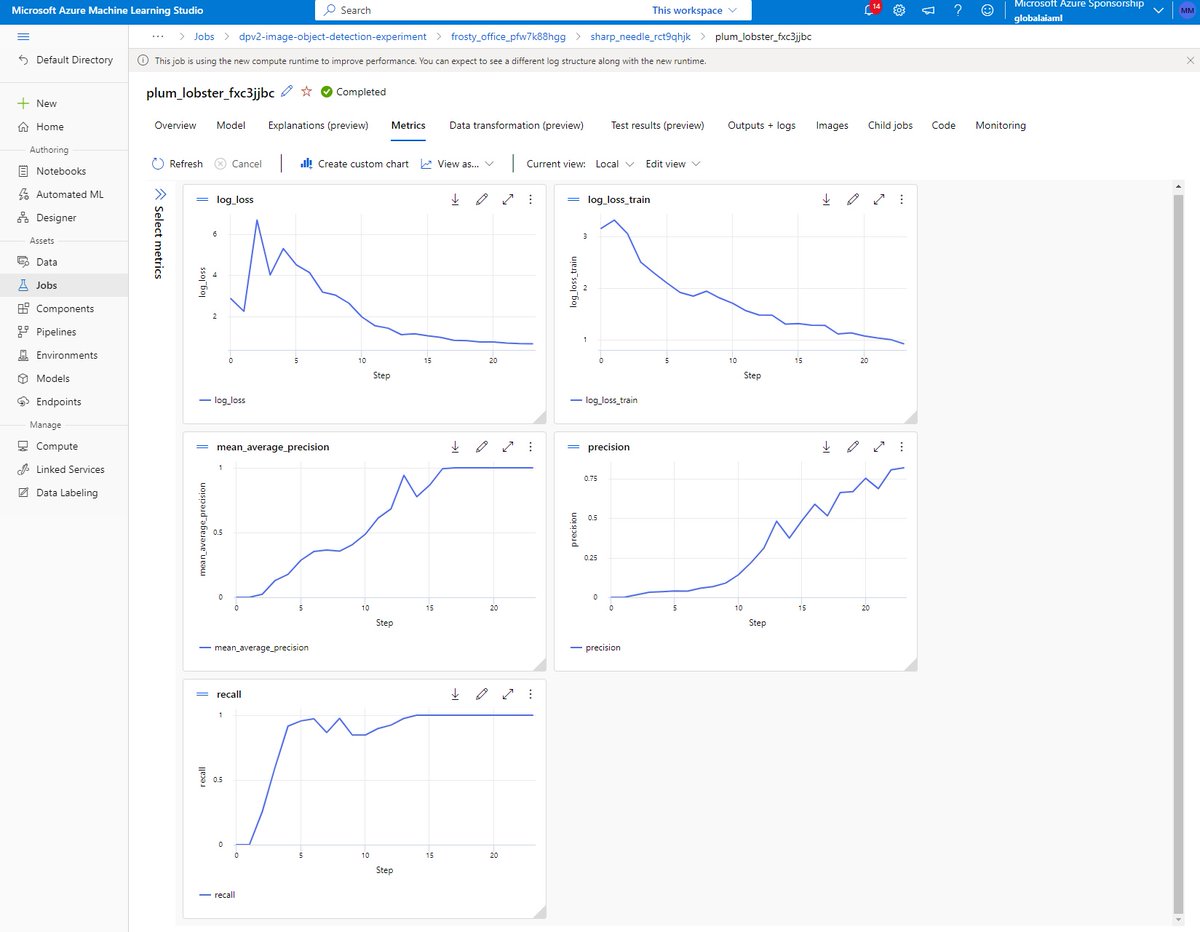Download the log_loss chart data
Image resolution: width=1200 pixels, height=932 pixels.
(455, 199)
